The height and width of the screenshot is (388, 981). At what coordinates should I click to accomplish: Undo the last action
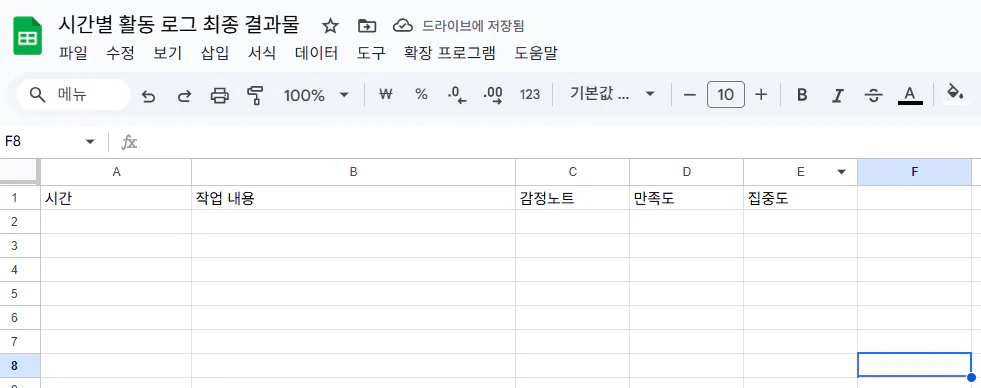click(148, 96)
